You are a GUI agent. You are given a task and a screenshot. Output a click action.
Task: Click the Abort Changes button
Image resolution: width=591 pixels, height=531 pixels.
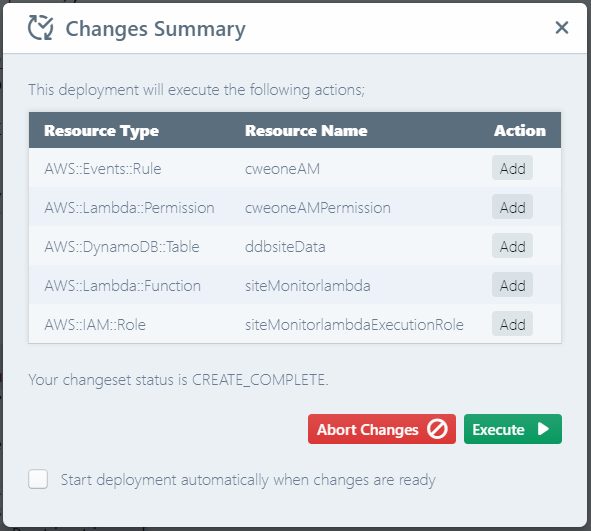[x=382, y=429]
